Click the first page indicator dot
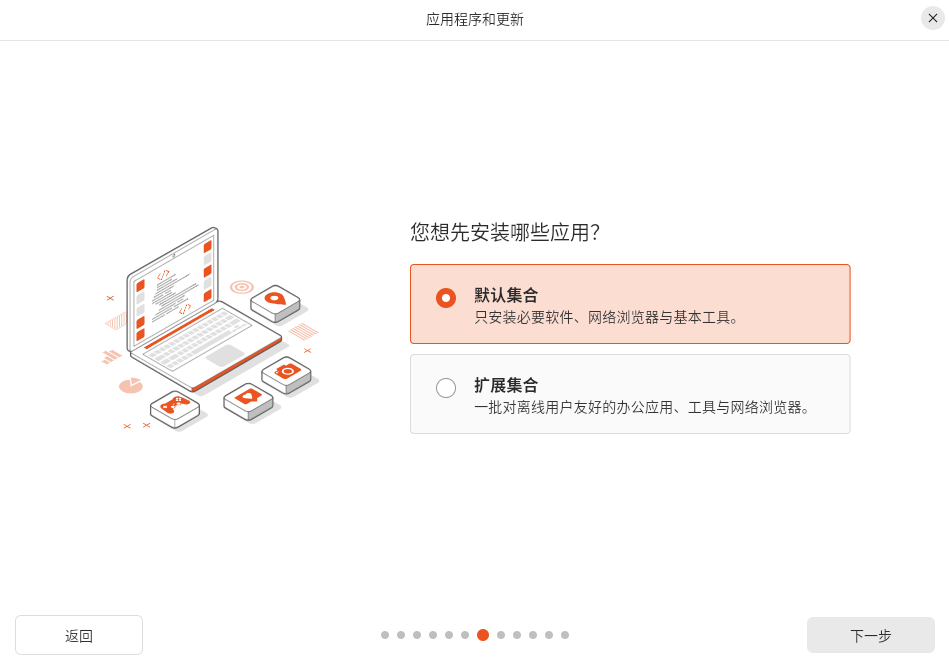This screenshot has height=672, width=949. [x=385, y=635]
